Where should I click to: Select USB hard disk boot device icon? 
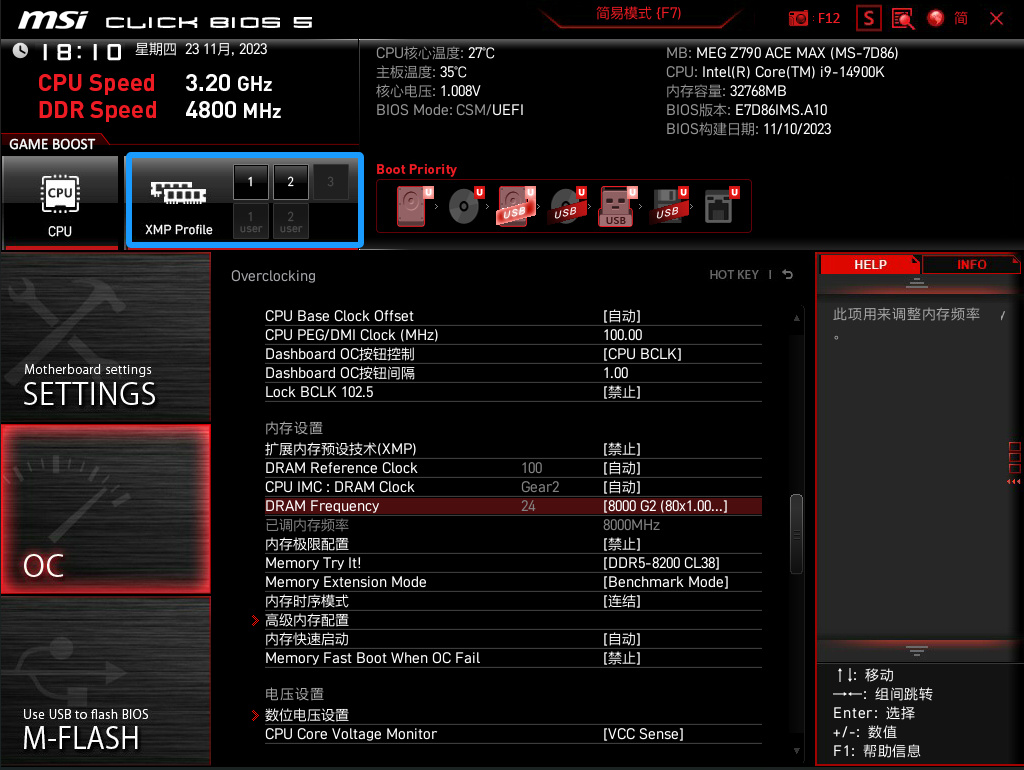[516, 206]
